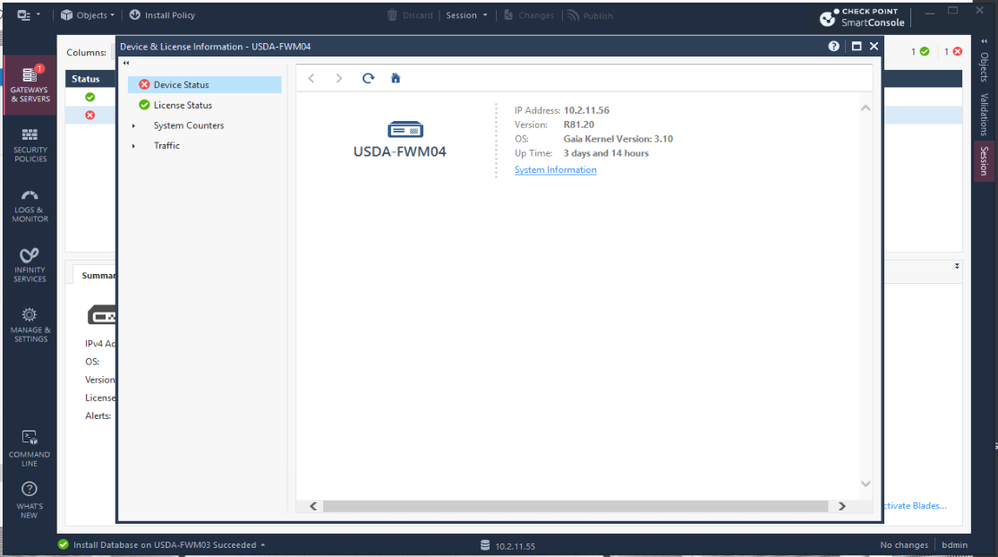Screen dimensions: 998x557
Task: Open the Validations side tab
Action: tap(984, 114)
